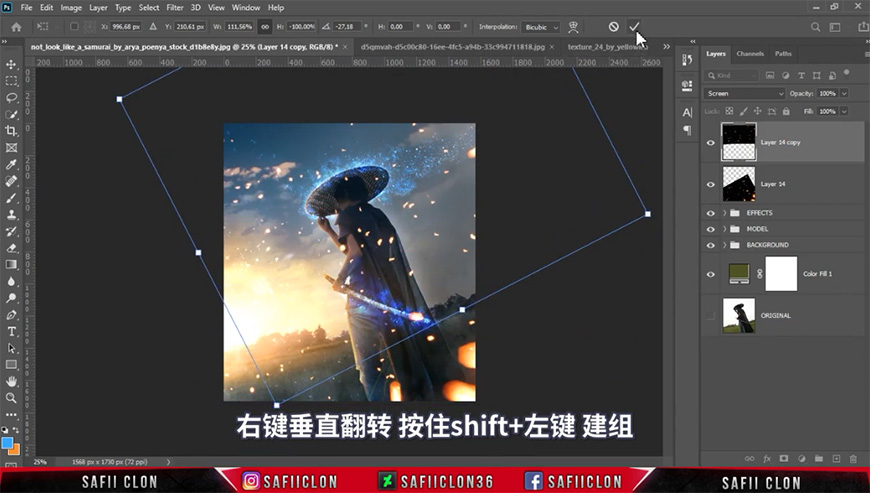The image size is (870, 493).
Task: Switch to d5qmvah document tab
Action: pos(453,47)
